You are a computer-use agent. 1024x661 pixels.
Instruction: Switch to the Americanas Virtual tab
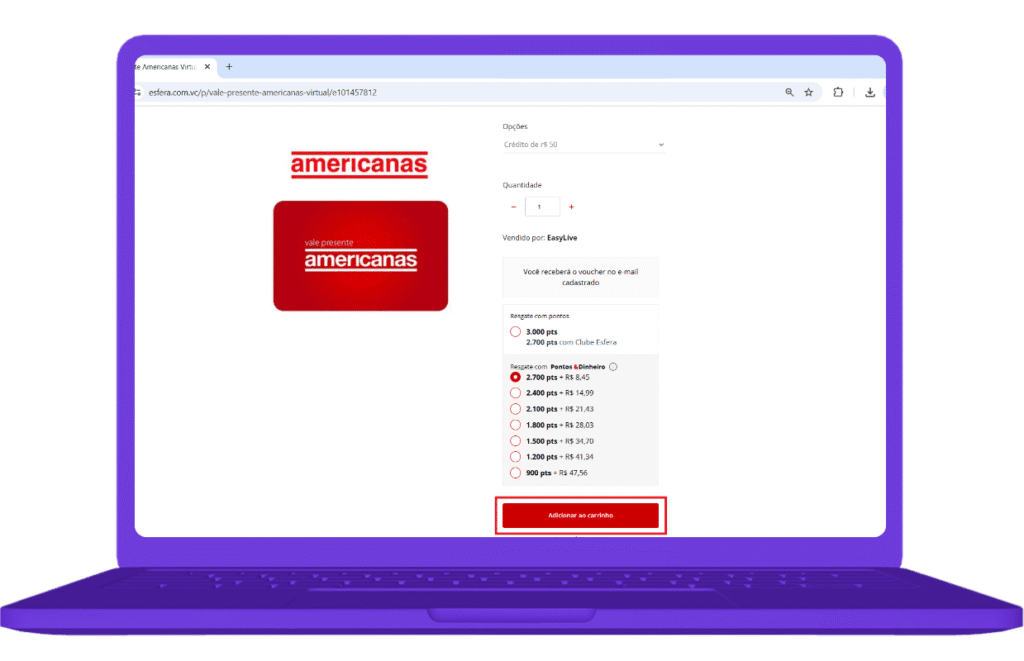pos(165,67)
